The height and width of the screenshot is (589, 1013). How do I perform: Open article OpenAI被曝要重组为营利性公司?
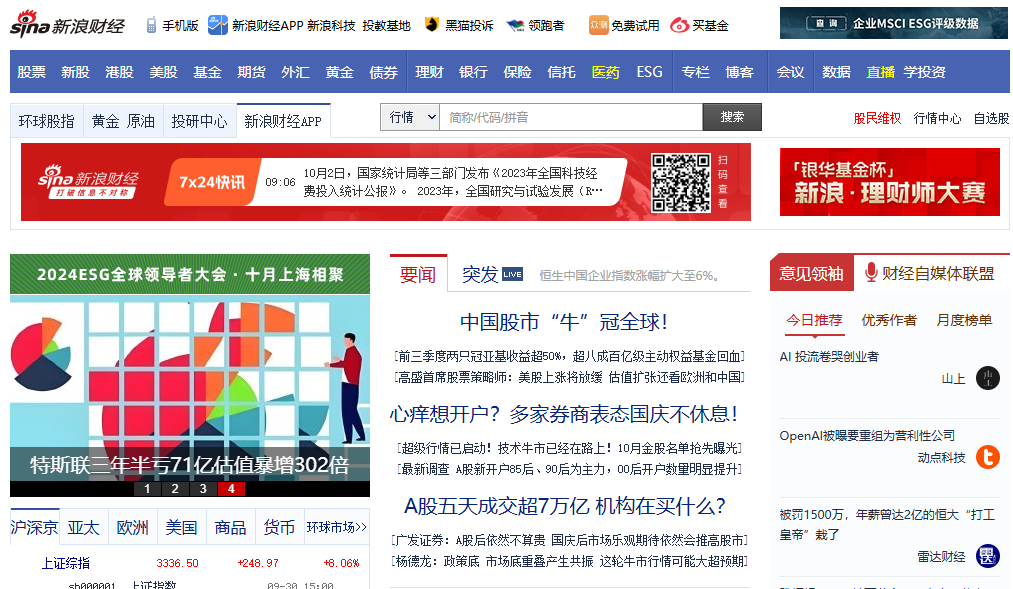point(867,436)
